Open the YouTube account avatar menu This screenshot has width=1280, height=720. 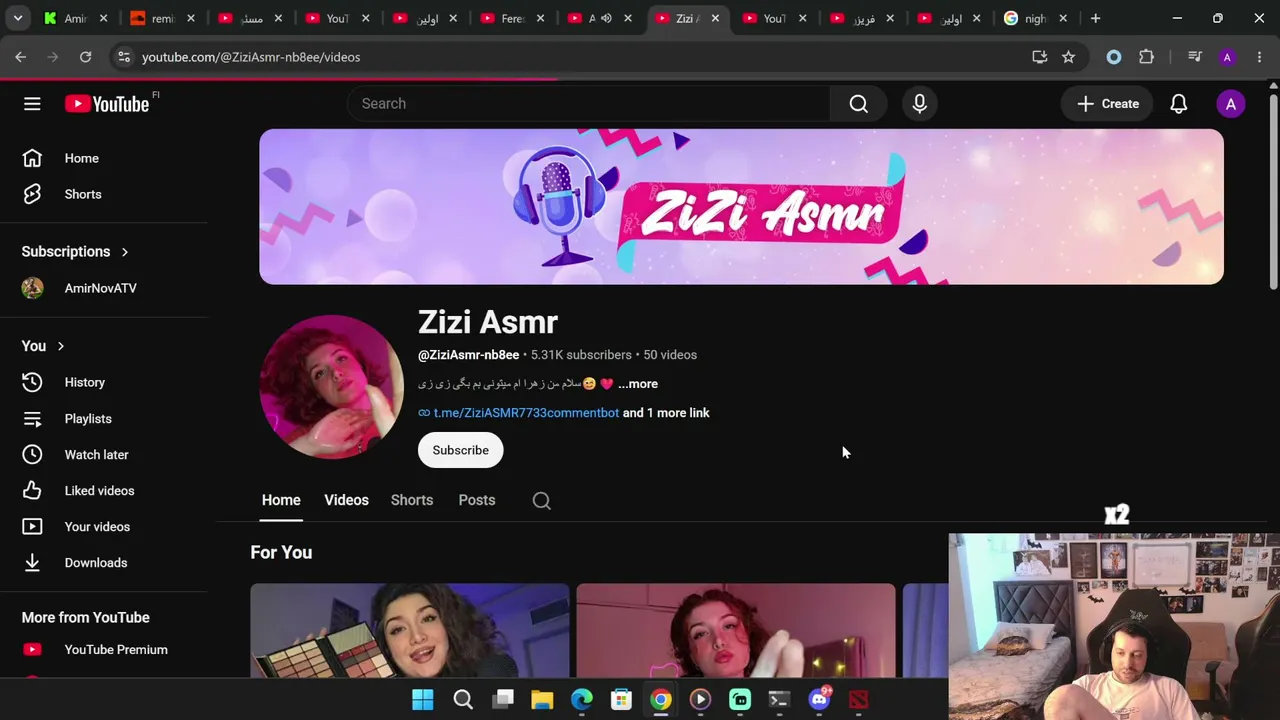coord(1230,104)
